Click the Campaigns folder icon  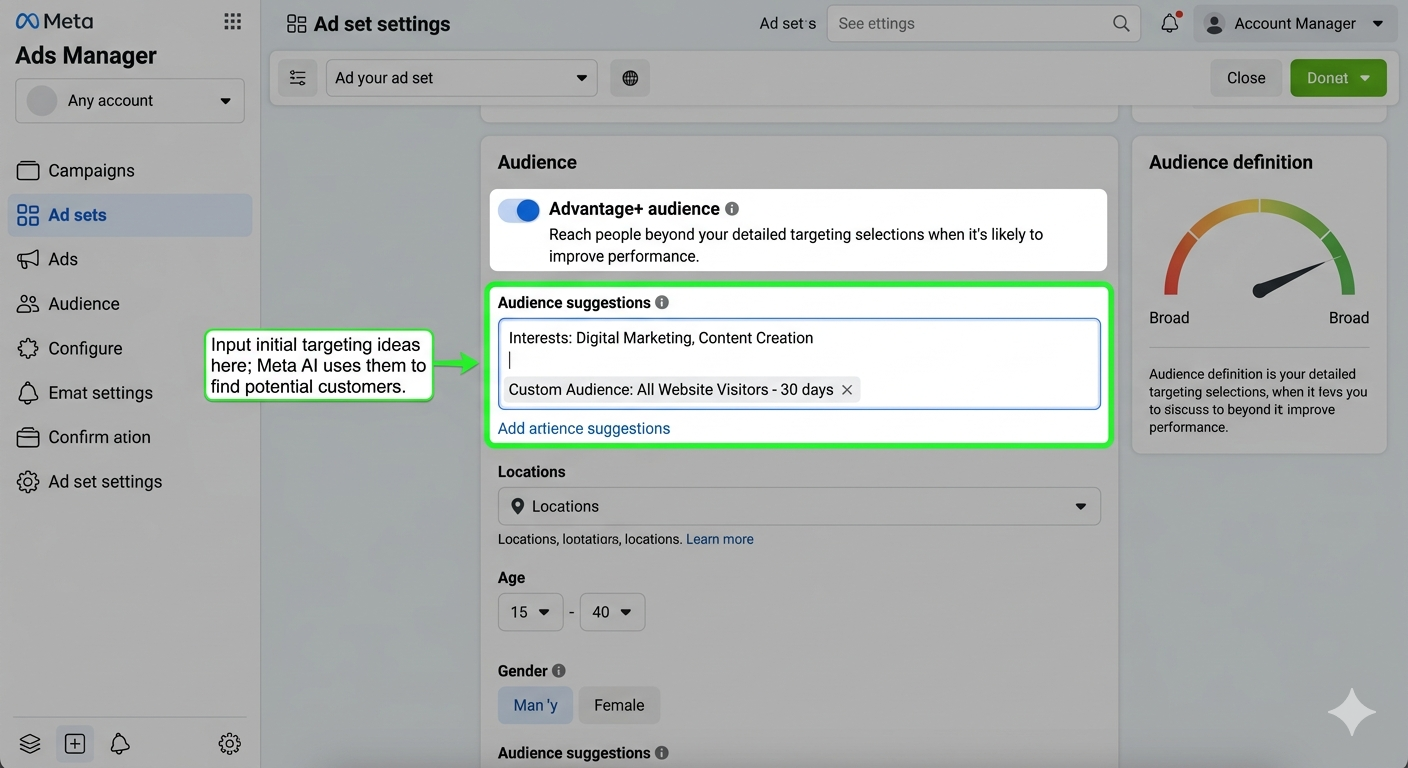[28, 170]
